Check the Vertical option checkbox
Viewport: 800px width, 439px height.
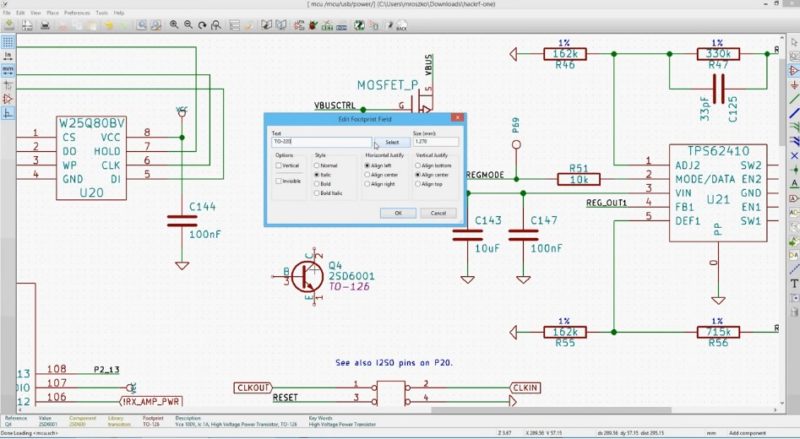[x=279, y=165]
